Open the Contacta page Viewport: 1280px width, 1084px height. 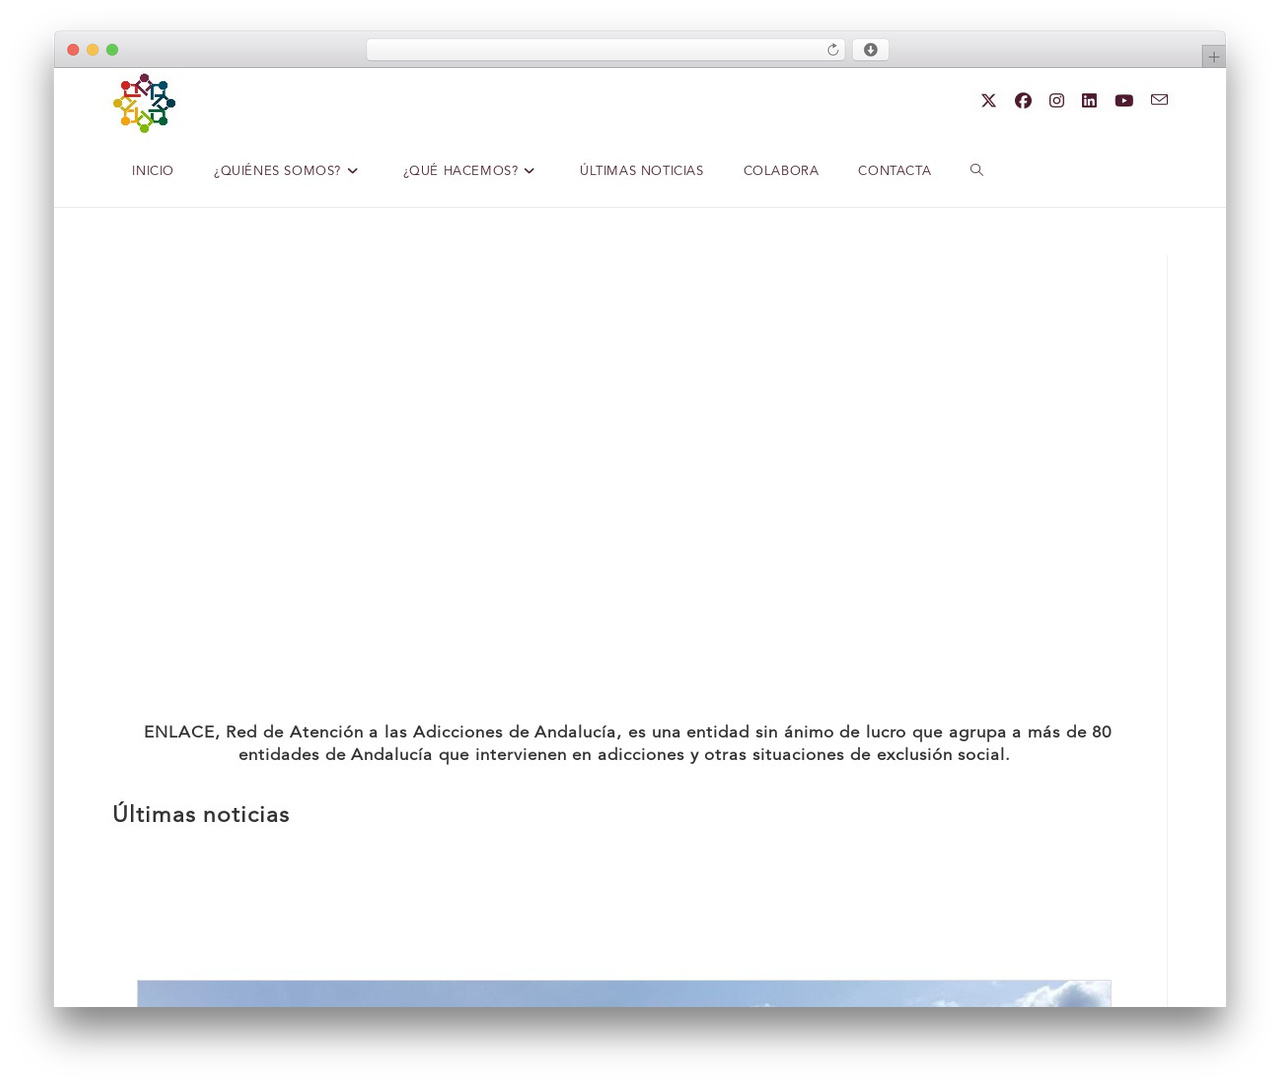[x=894, y=171]
